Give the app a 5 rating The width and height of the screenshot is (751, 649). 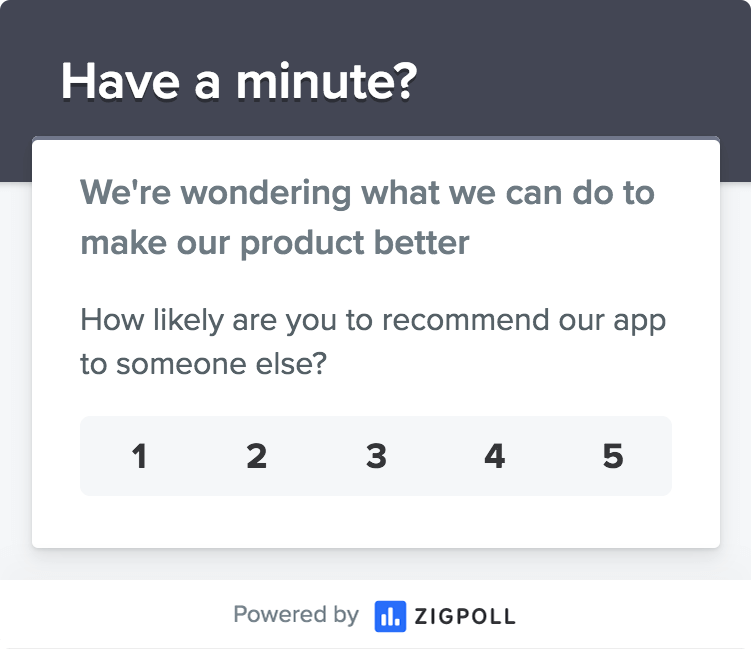point(613,456)
